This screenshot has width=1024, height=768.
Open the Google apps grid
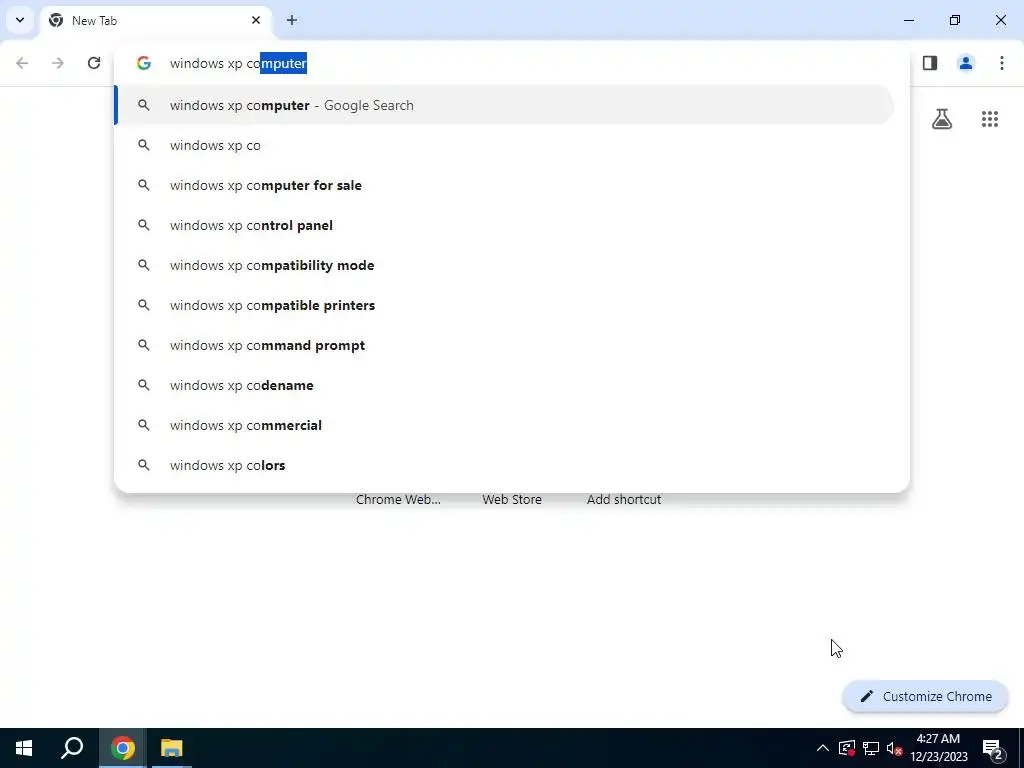(x=989, y=119)
